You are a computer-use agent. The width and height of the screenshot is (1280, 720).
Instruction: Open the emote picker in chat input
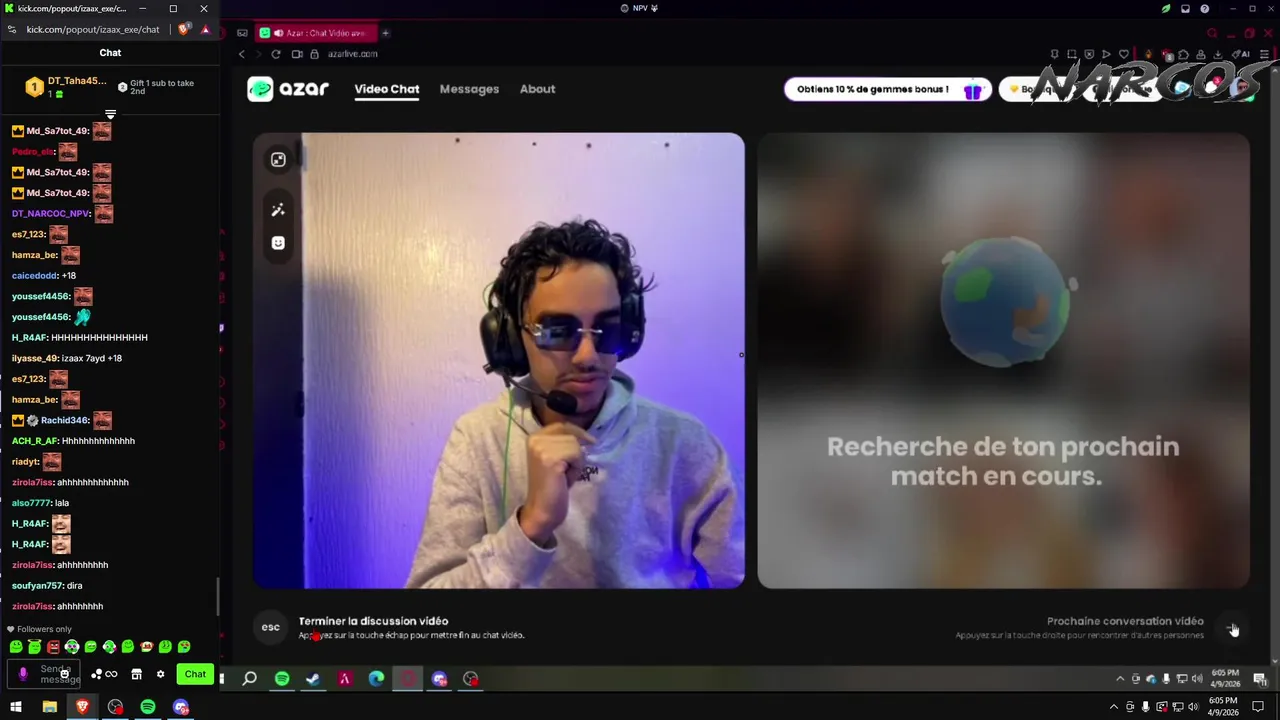(65, 674)
